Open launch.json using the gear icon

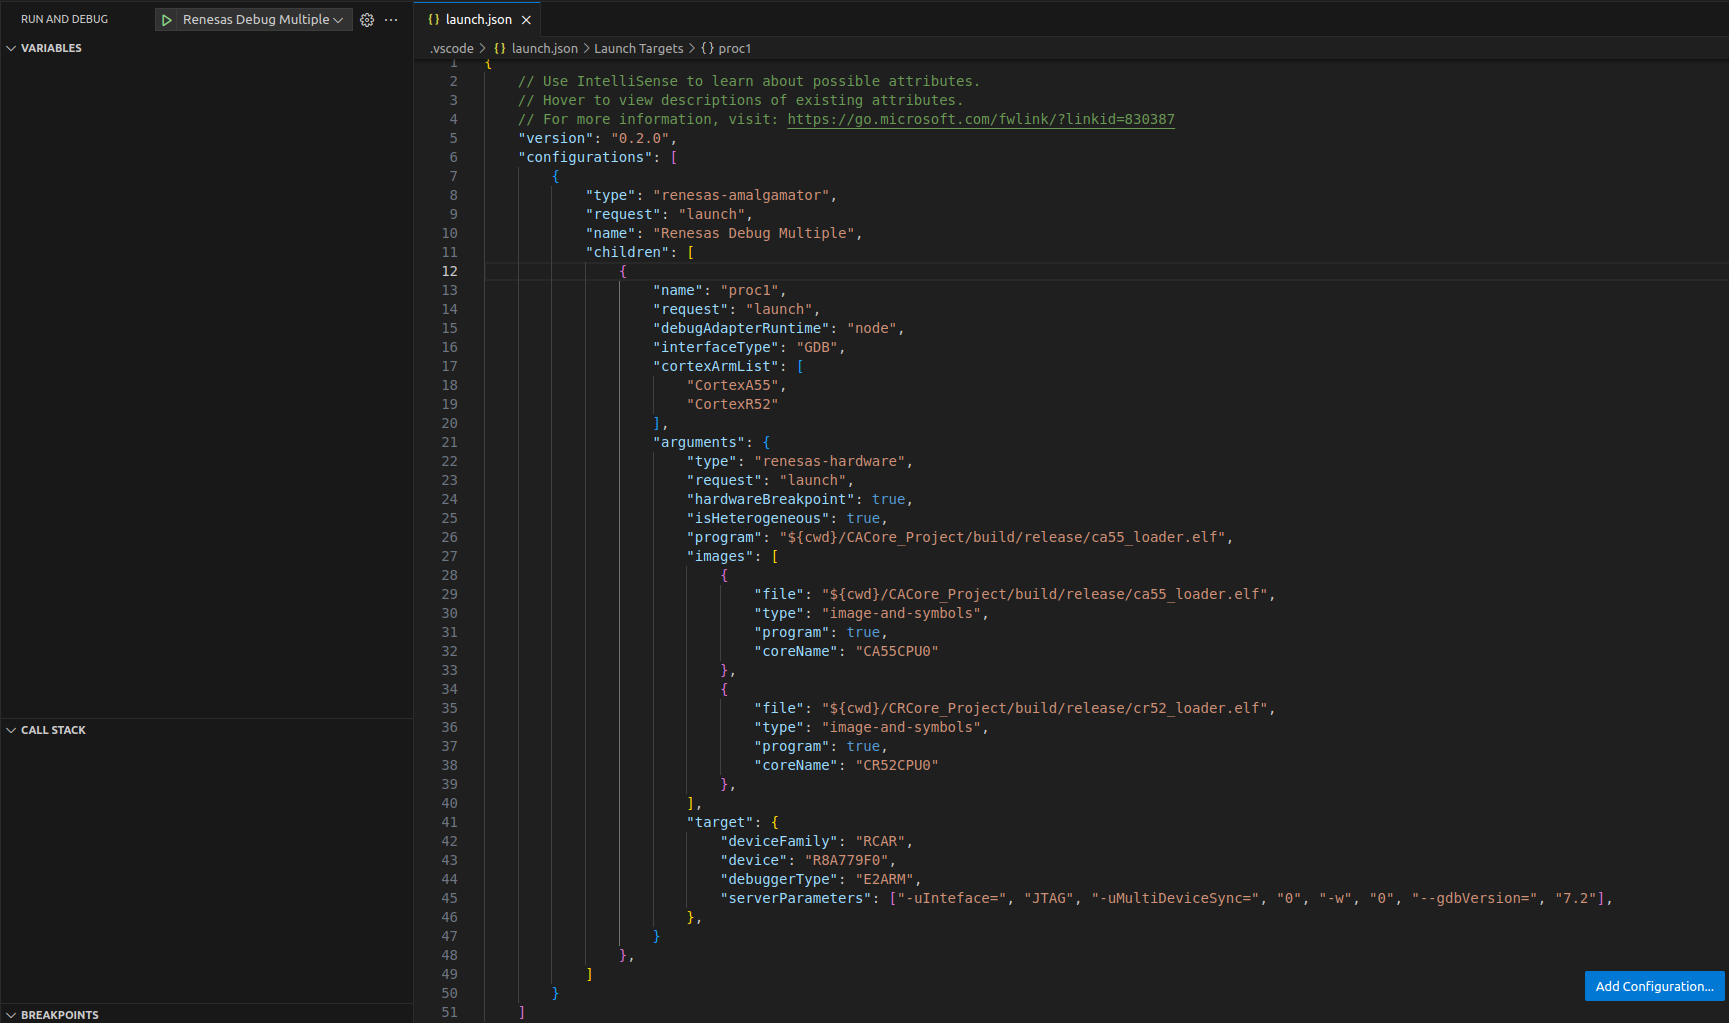click(367, 20)
